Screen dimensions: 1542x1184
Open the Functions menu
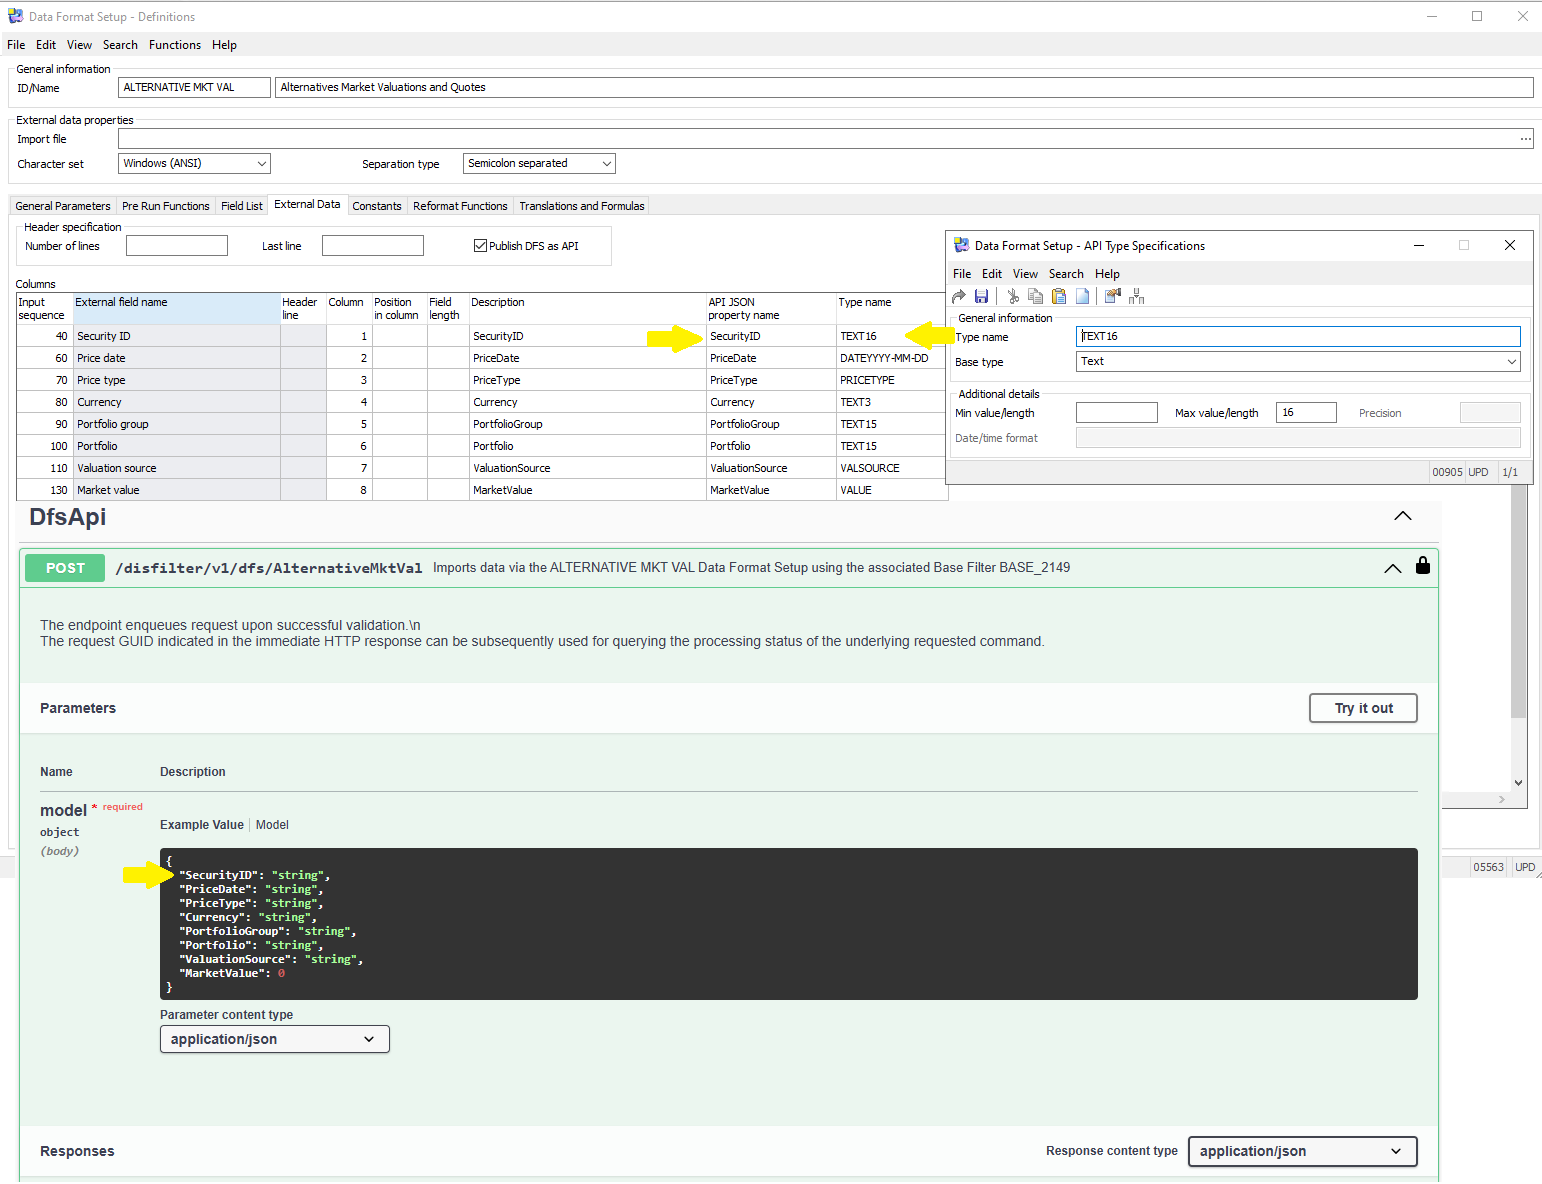(175, 45)
